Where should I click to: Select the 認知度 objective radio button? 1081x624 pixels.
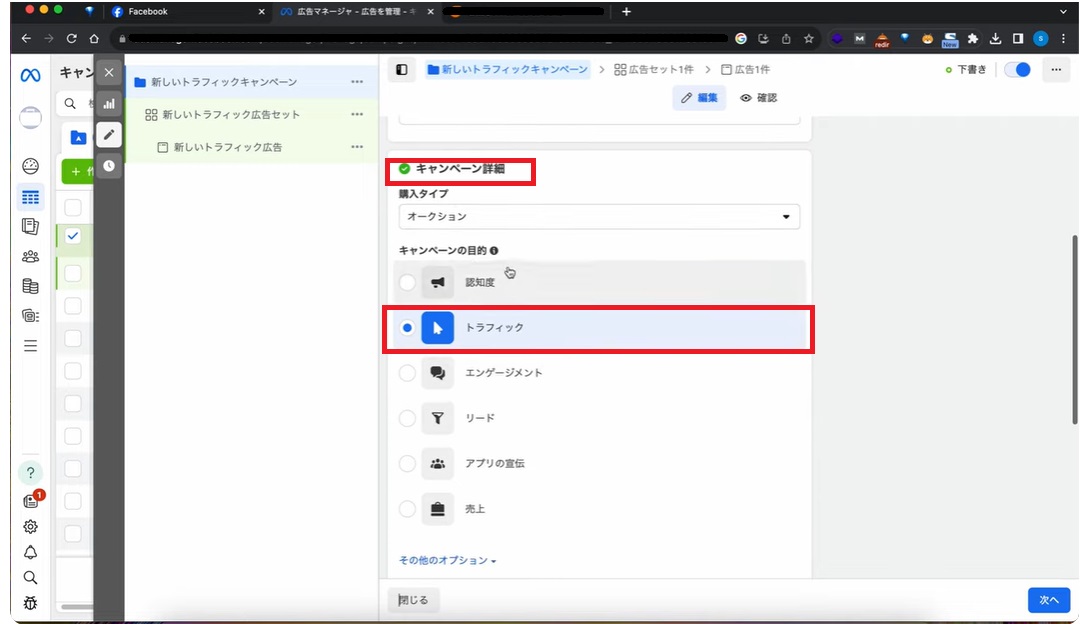(407, 283)
